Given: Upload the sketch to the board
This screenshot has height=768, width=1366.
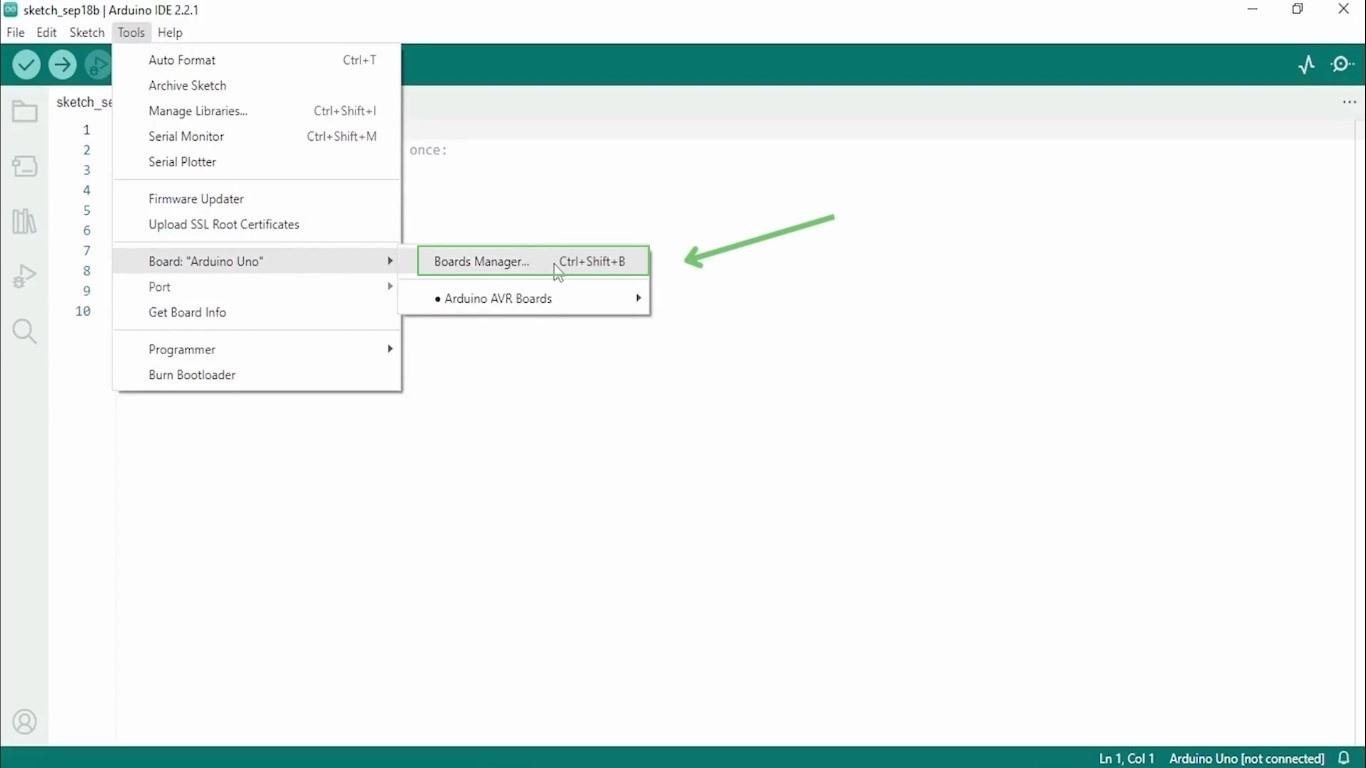Looking at the screenshot, I should tap(62, 64).
